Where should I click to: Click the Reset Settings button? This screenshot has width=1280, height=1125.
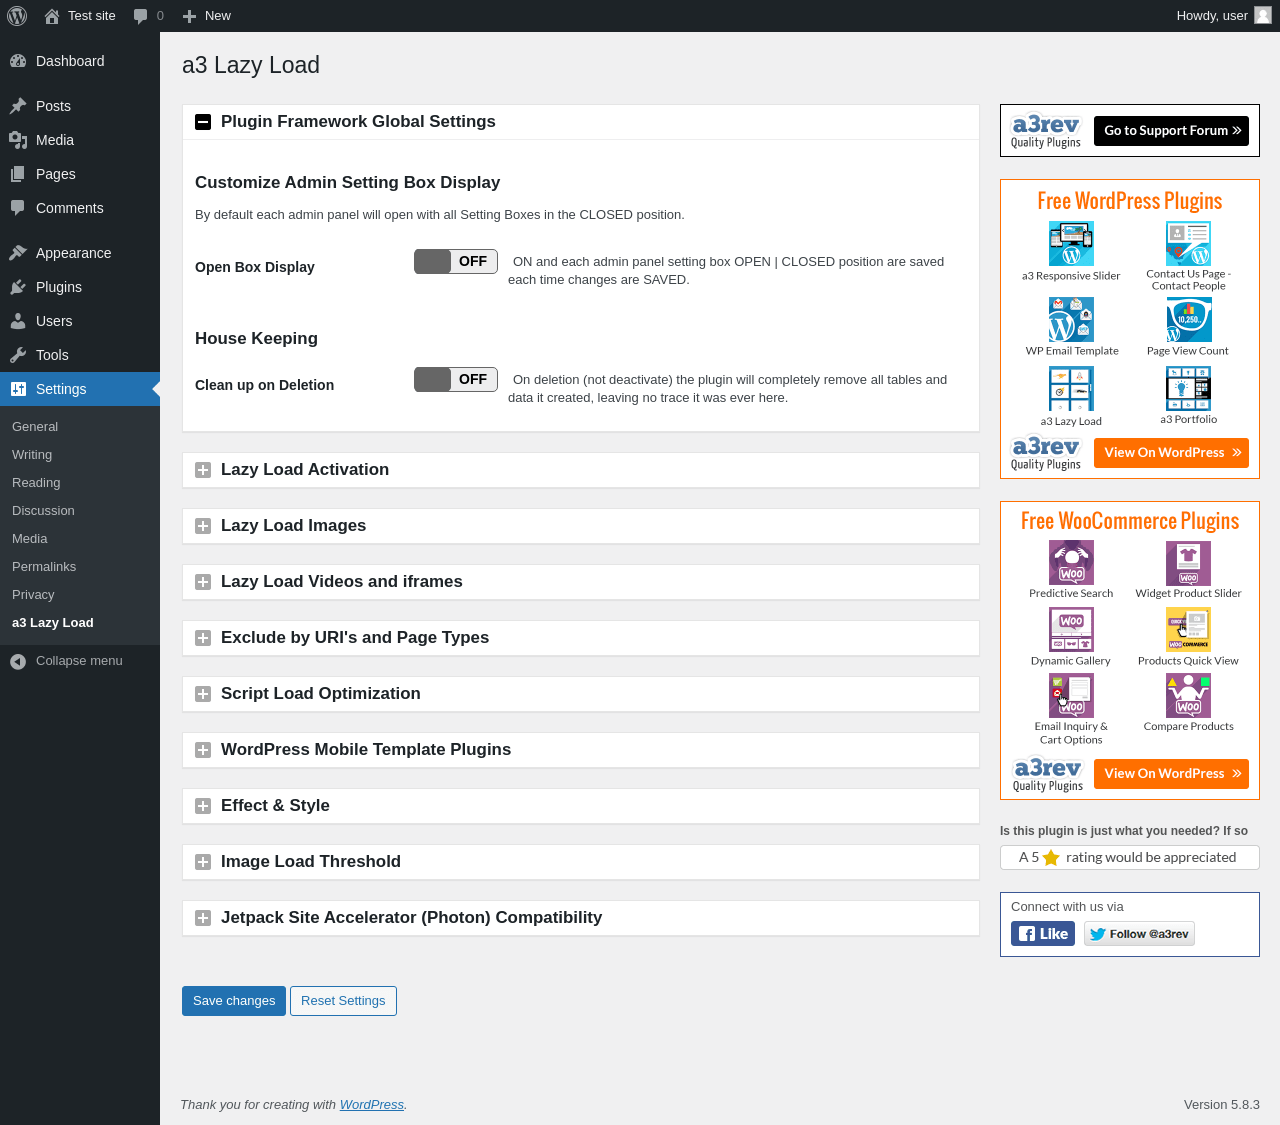click(343, 1001)
